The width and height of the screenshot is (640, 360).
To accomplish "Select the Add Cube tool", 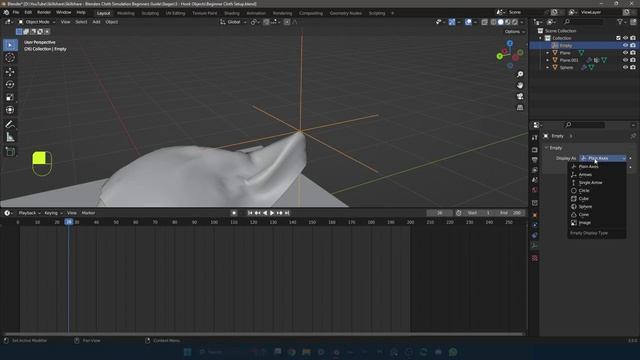I will 10,152.
